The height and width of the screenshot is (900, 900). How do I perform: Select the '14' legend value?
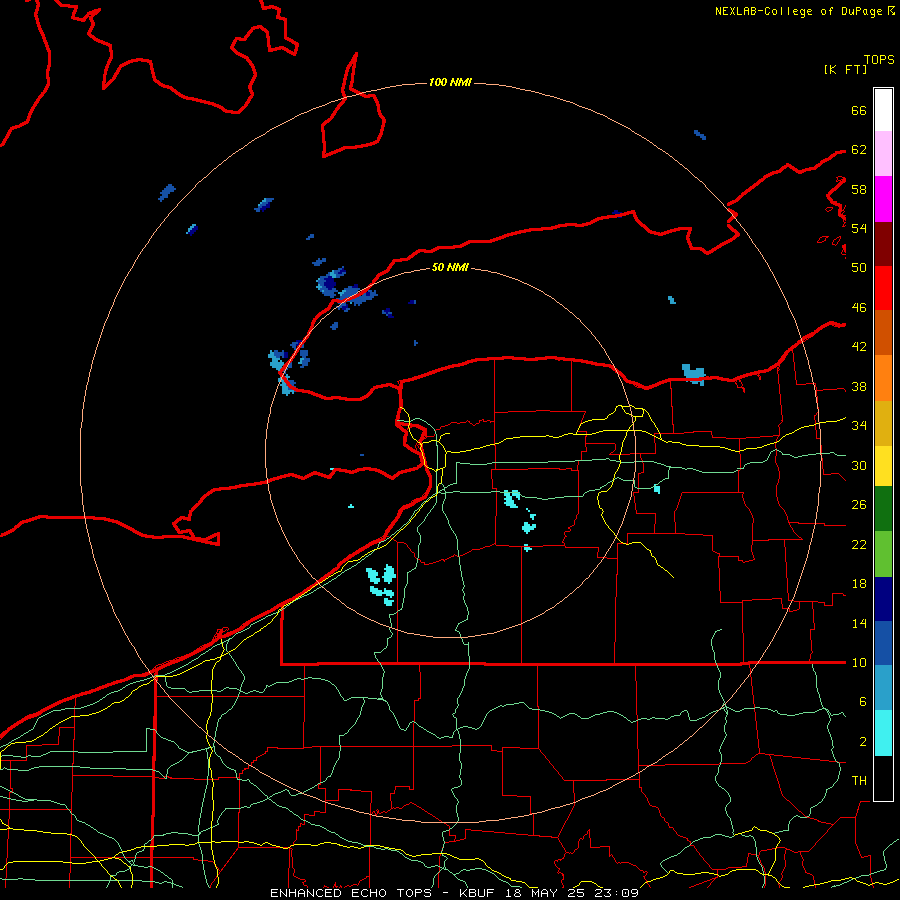[859, 623]
